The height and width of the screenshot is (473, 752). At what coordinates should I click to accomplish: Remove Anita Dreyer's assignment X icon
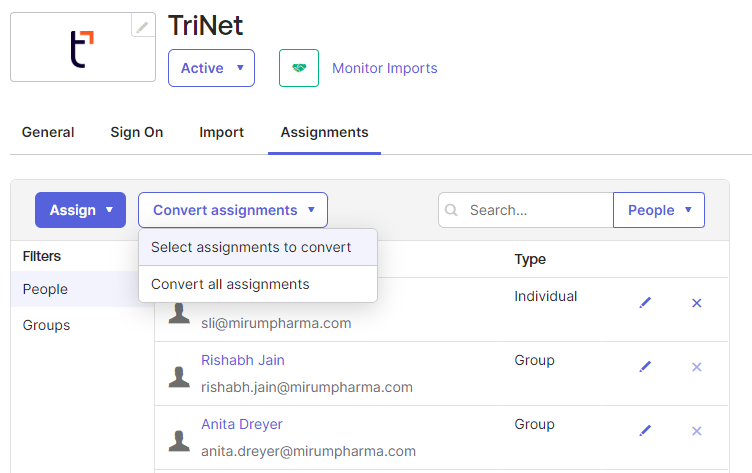pyautogui.click(x=696, y=431)
